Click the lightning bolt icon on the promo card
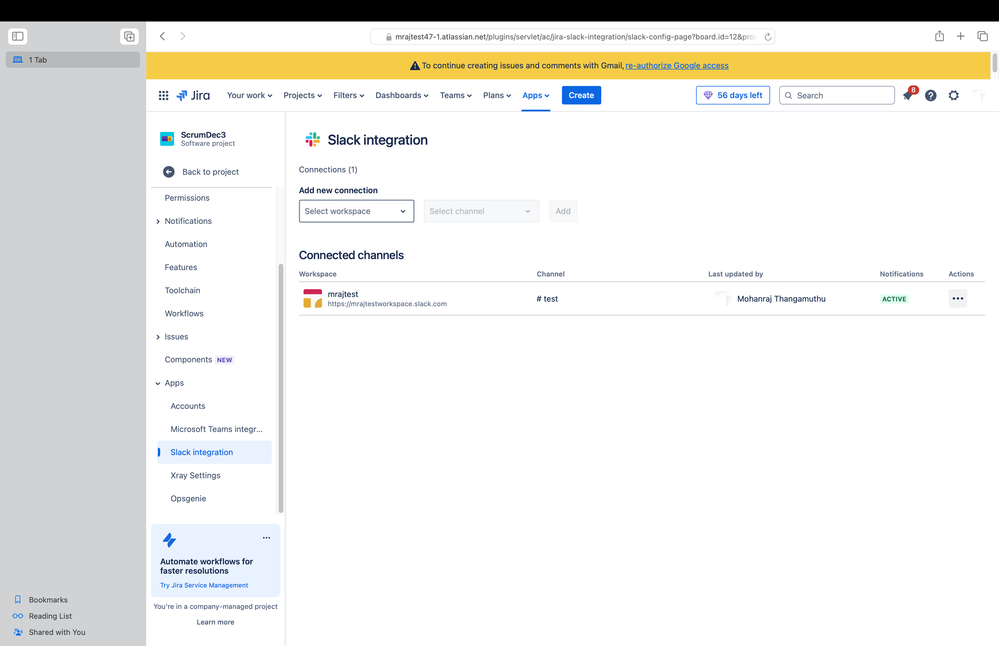999x646 pixels. (x=169, y=540)
